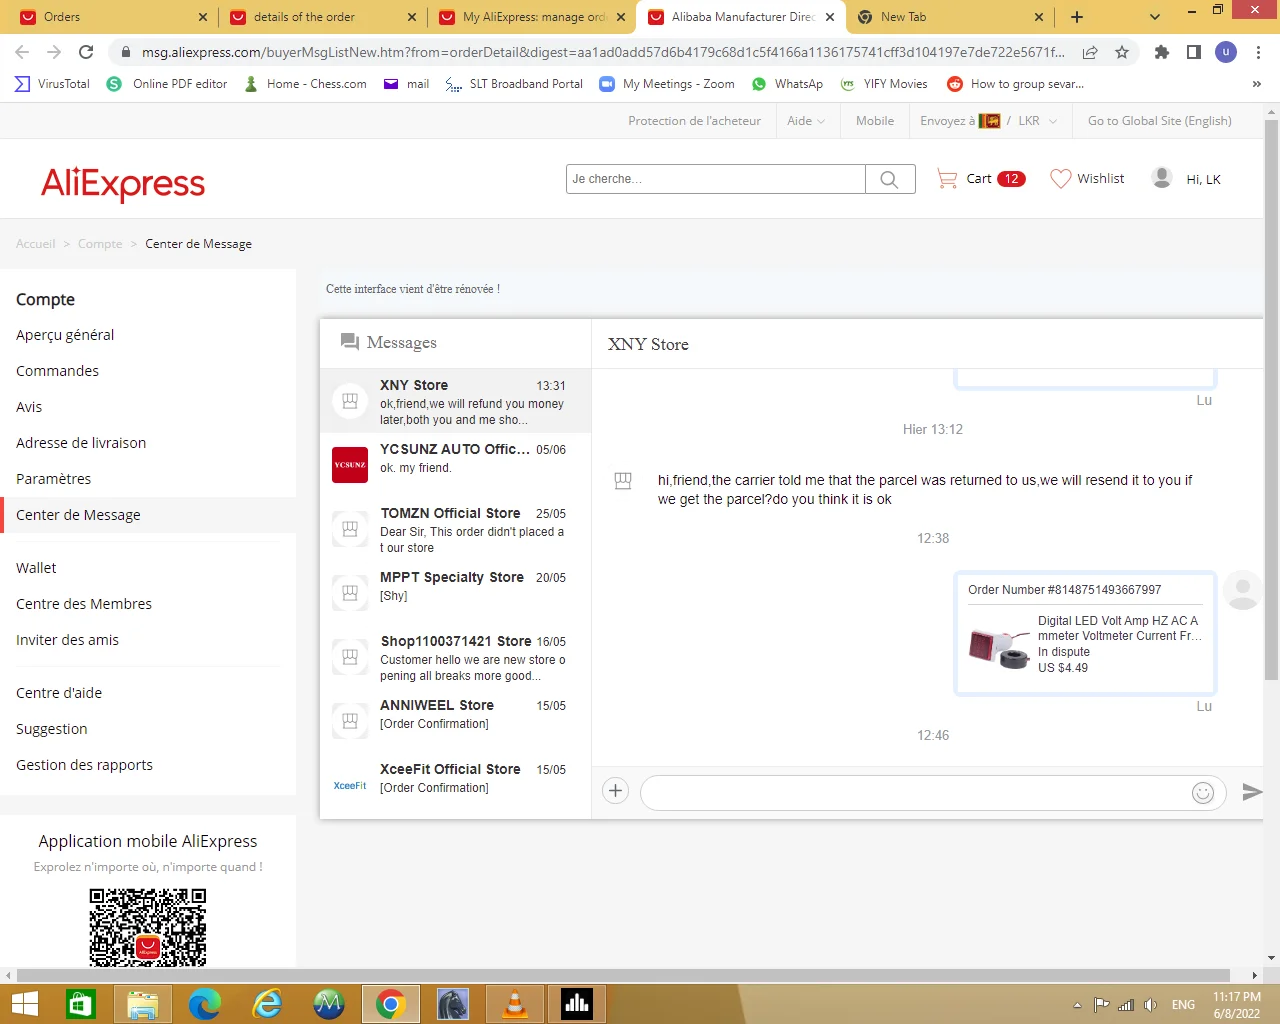Show more bookmarks chevron
The height and width of the screenshot is (1024, 1280).
click(x=1257, y=84)
